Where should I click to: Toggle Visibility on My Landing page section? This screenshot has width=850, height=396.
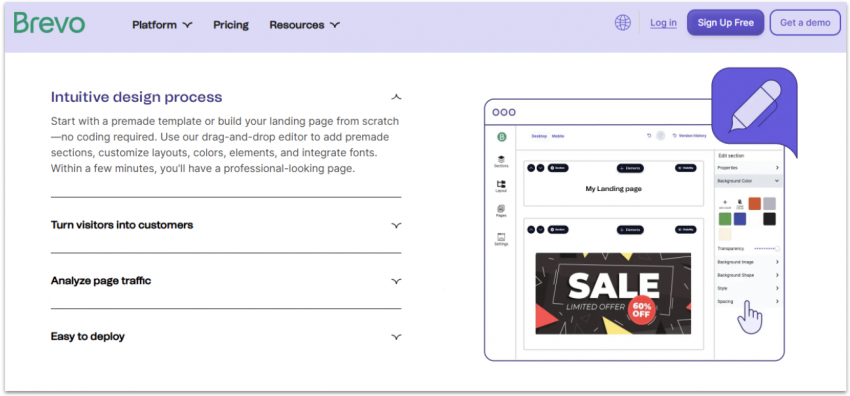[686, 168]
